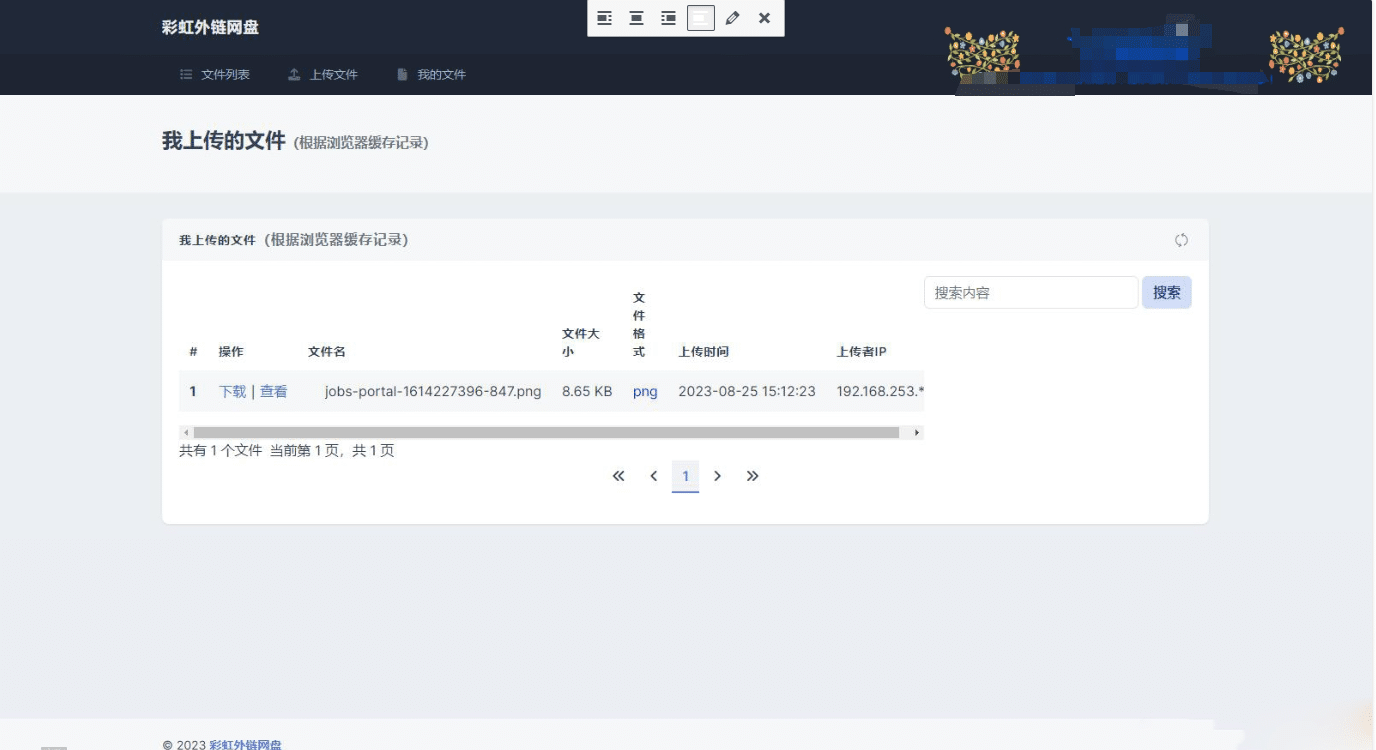This screenshot has width=1376, height=750.
Task: Open the 文件列表 menu item
Action: tap(215, 75)
